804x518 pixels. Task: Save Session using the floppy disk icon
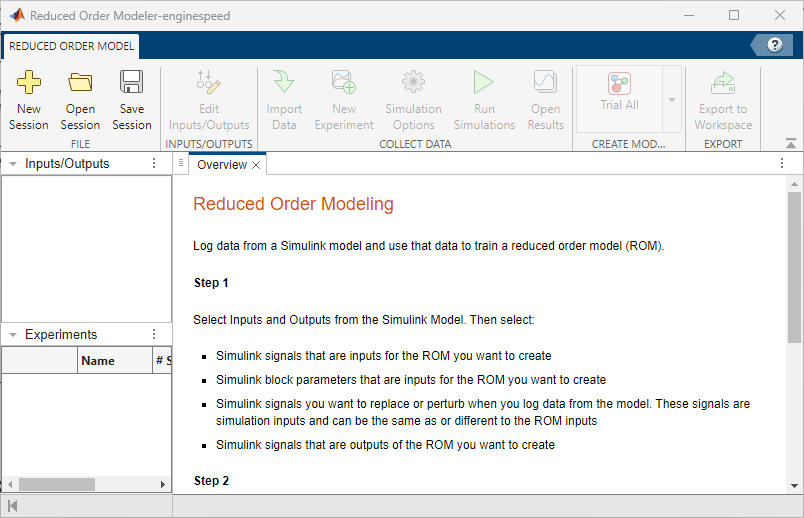tap(132, 82)
